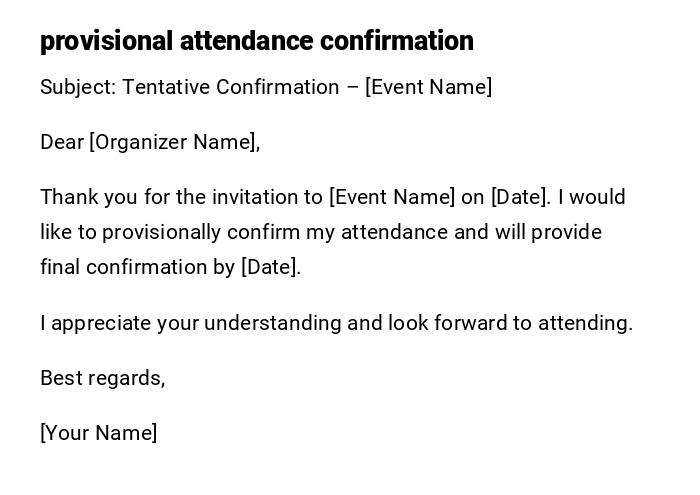Click the word 'attending.' ending the sentence
Image resolution: width=700 pixels, height=495 pixels.
tap(585, 323)
